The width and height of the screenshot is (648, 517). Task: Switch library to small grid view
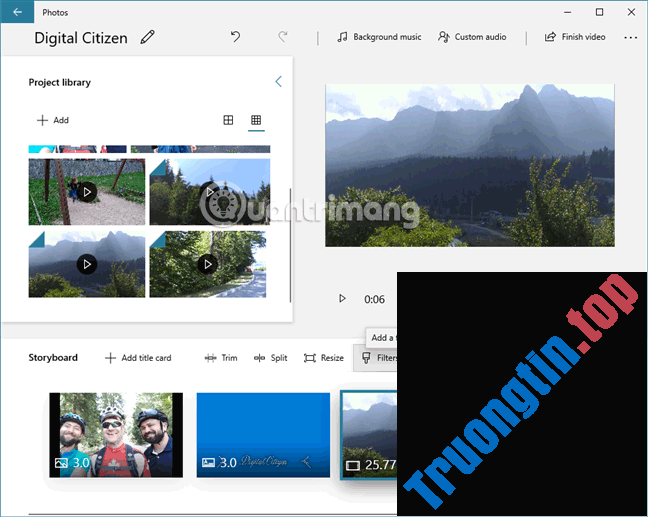click(x=256, y=120)
